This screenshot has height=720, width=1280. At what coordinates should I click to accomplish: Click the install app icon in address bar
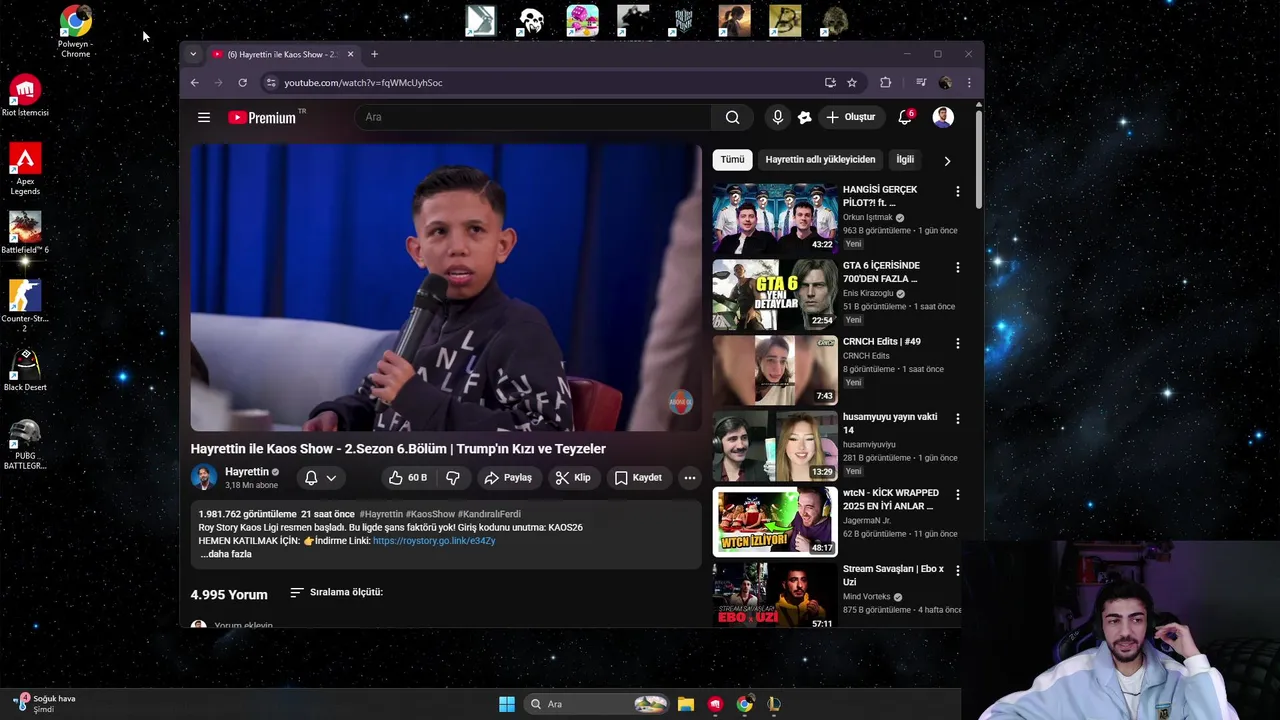(x=830, y=83)
